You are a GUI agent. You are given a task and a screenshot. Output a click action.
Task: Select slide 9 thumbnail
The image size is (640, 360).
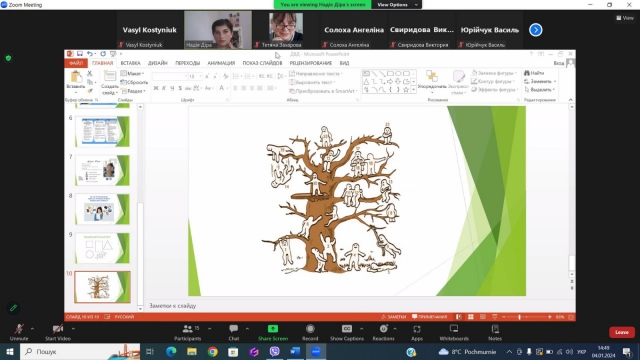(102, 248)
